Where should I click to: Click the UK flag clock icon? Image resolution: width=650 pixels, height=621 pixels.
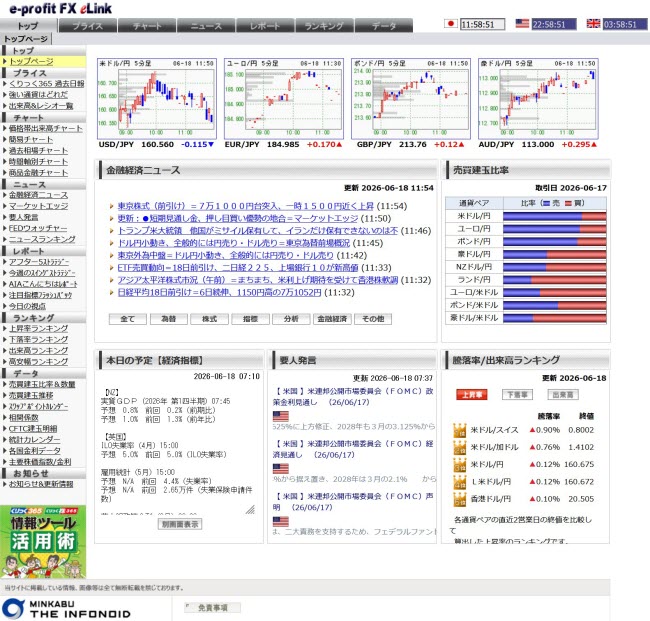(594, 24)
